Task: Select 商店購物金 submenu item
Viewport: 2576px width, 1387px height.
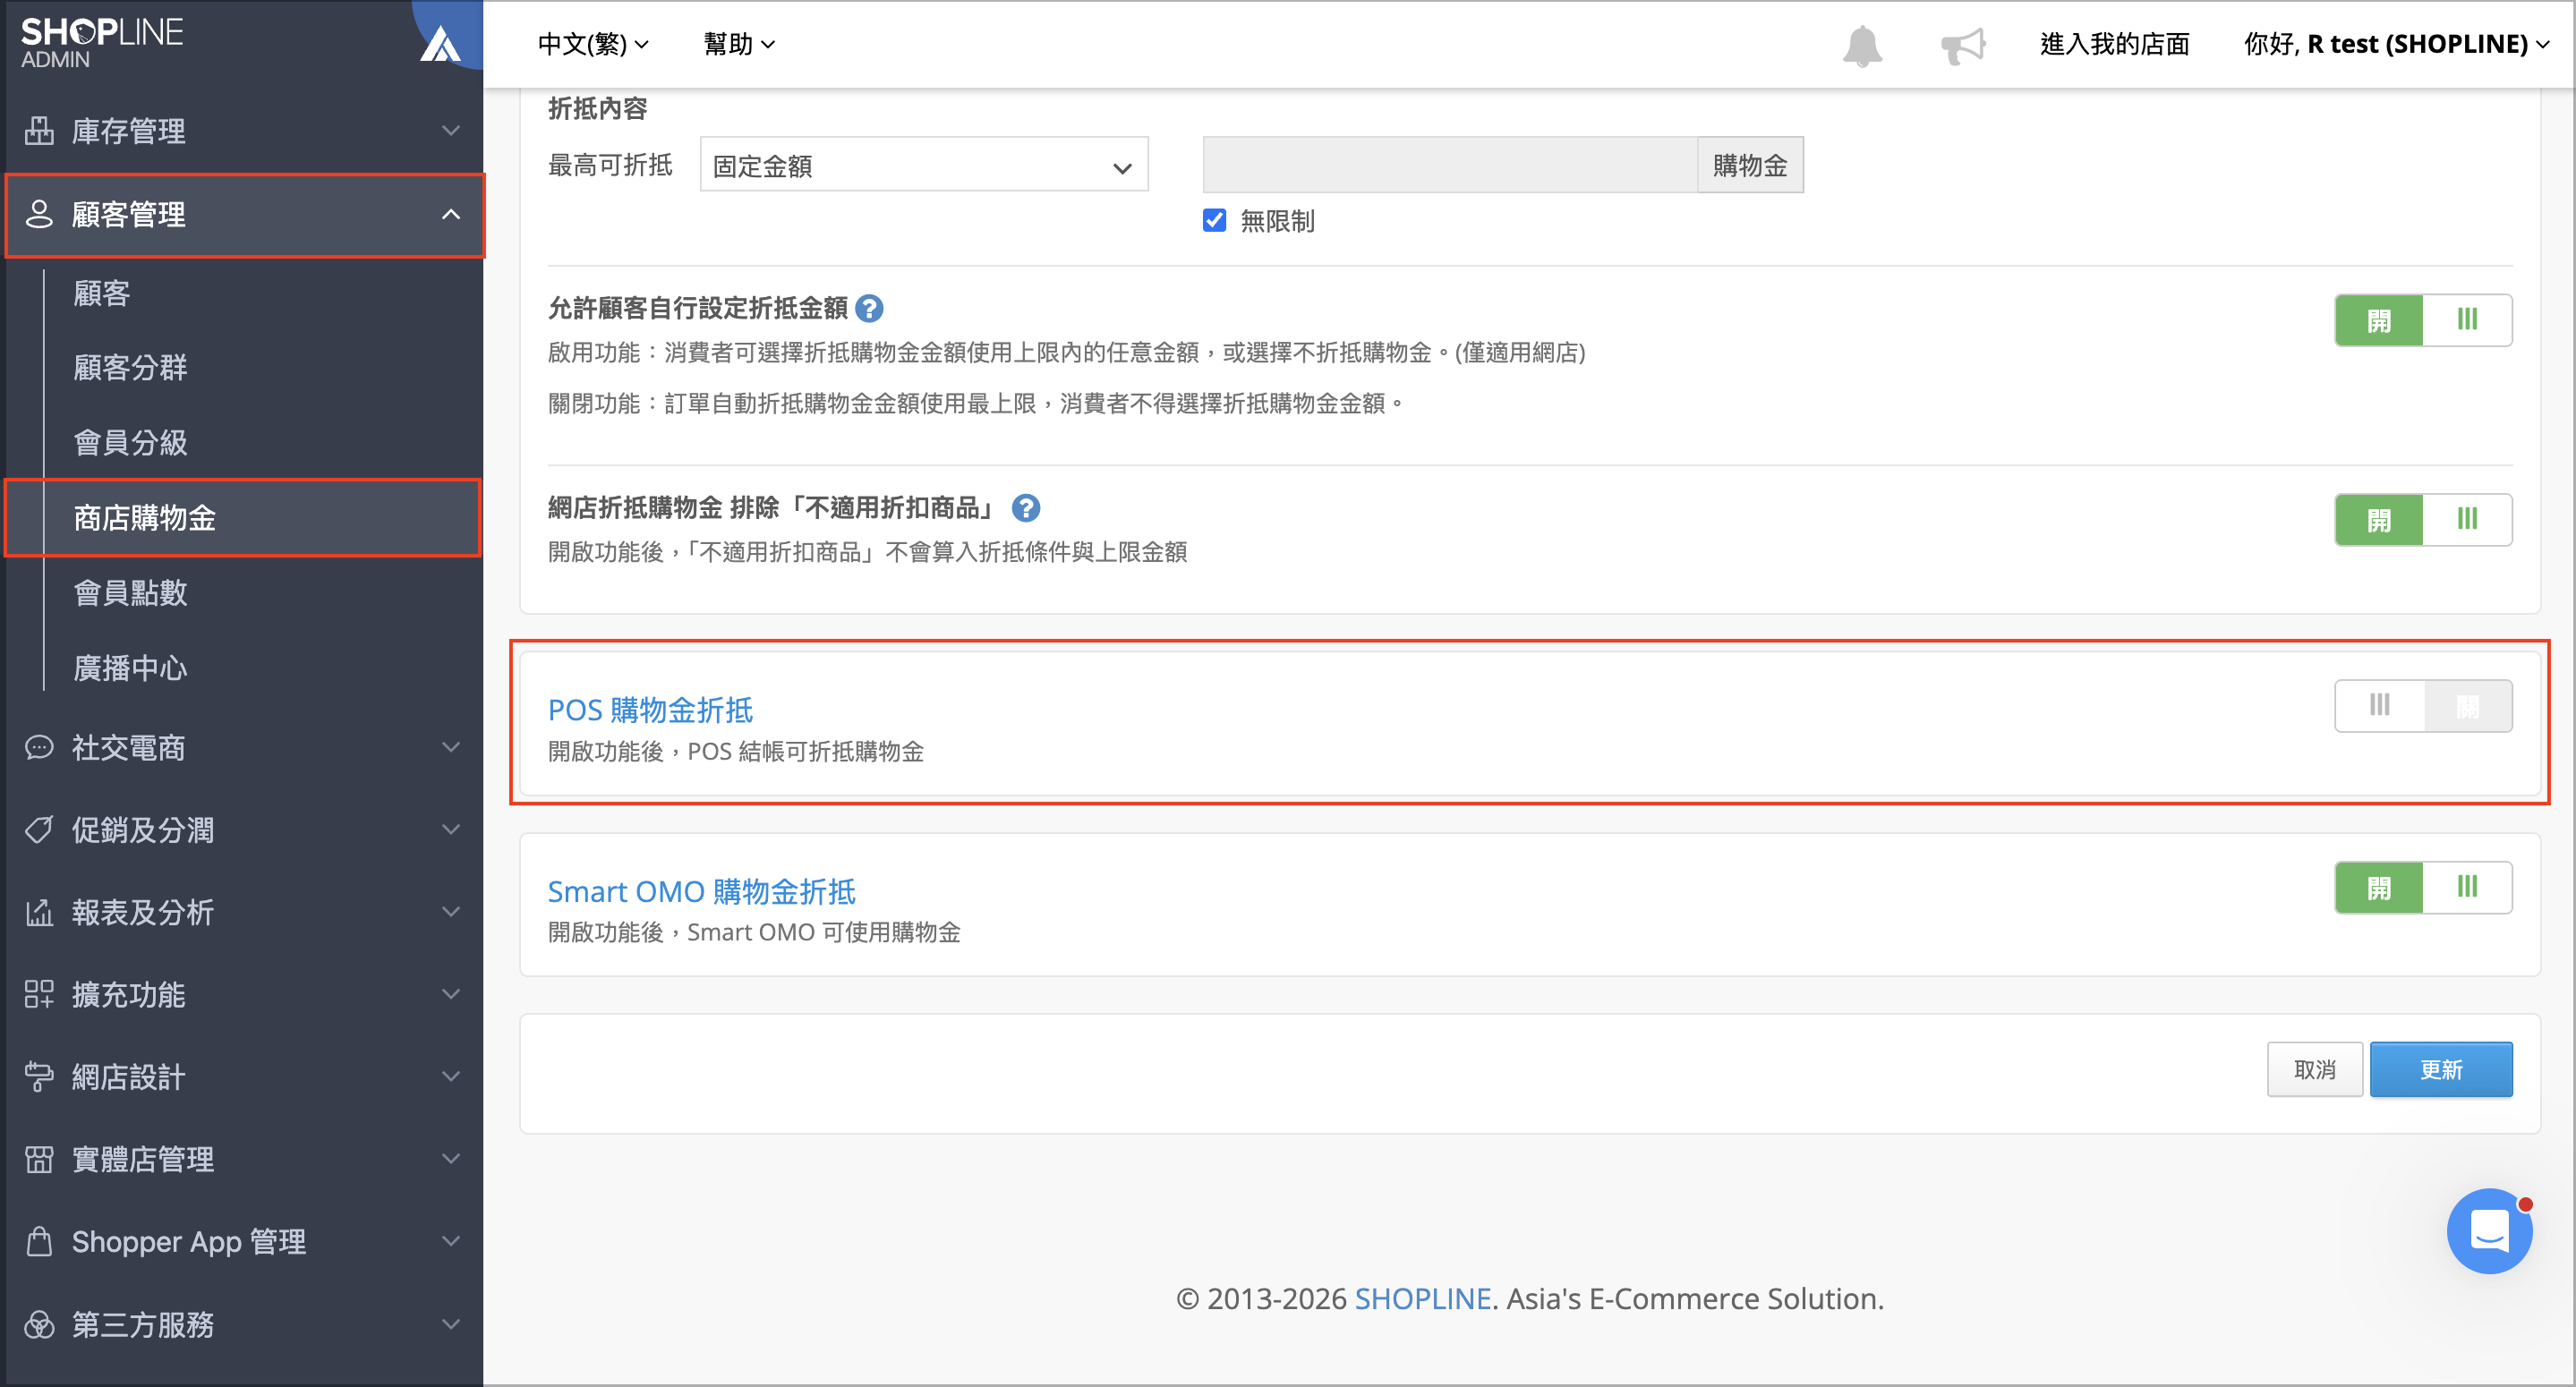Action: [x=144, y=518]
